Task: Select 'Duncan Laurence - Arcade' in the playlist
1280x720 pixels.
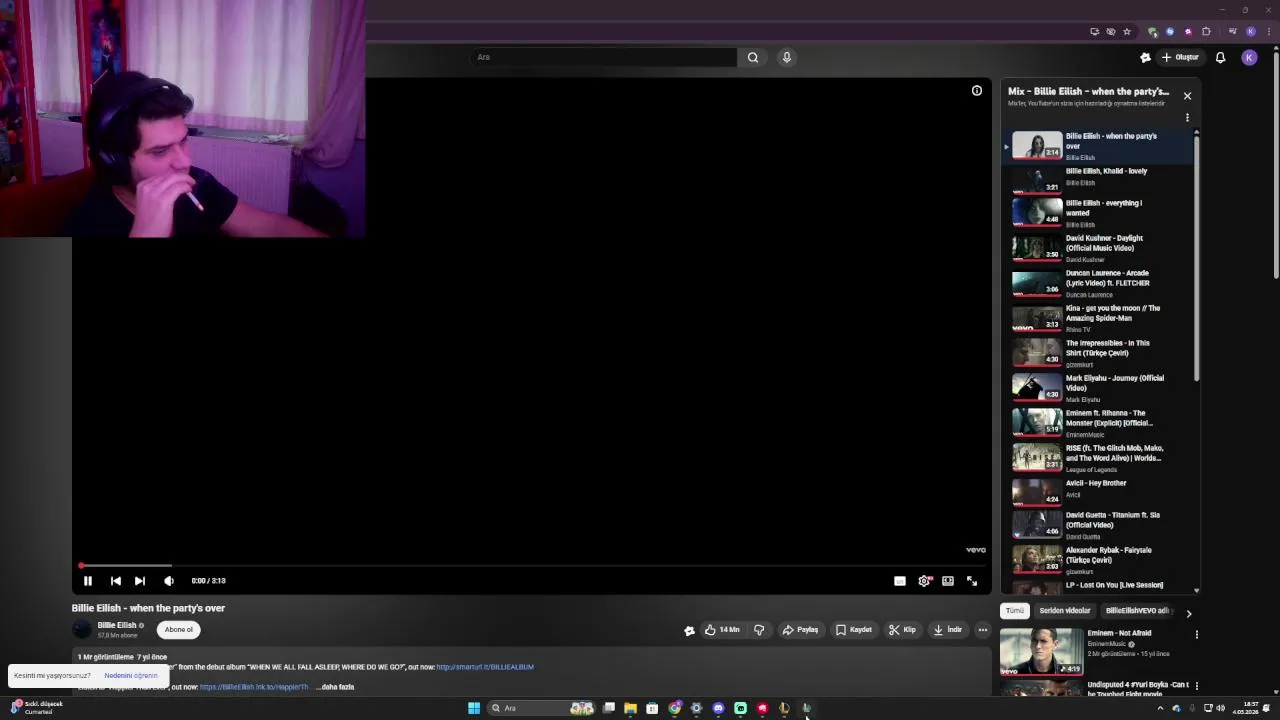Action: tap(1098, 282)
